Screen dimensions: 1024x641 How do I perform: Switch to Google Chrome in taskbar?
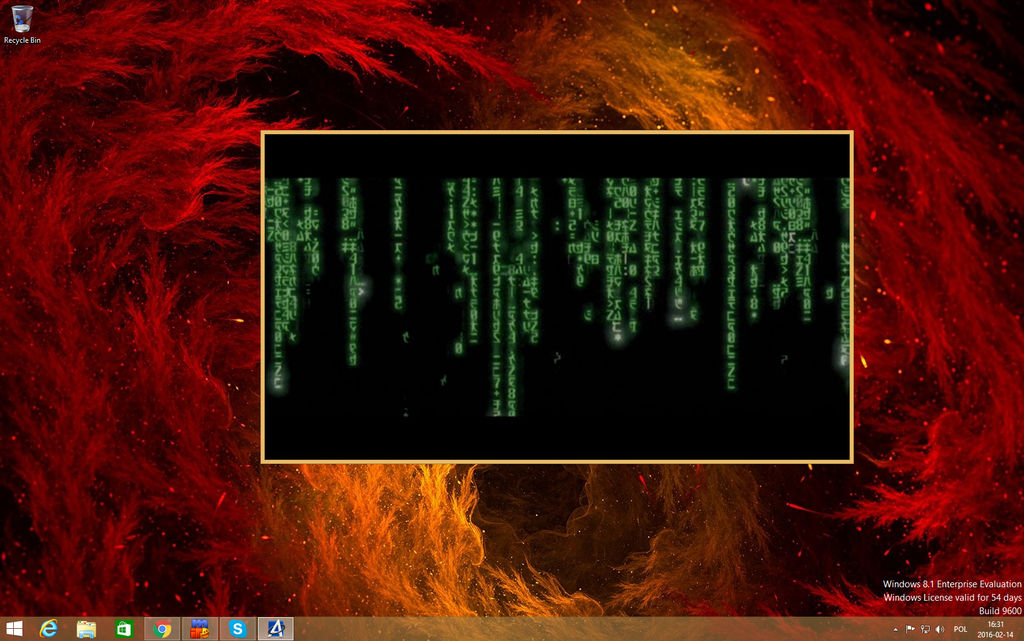click(162, 629)
